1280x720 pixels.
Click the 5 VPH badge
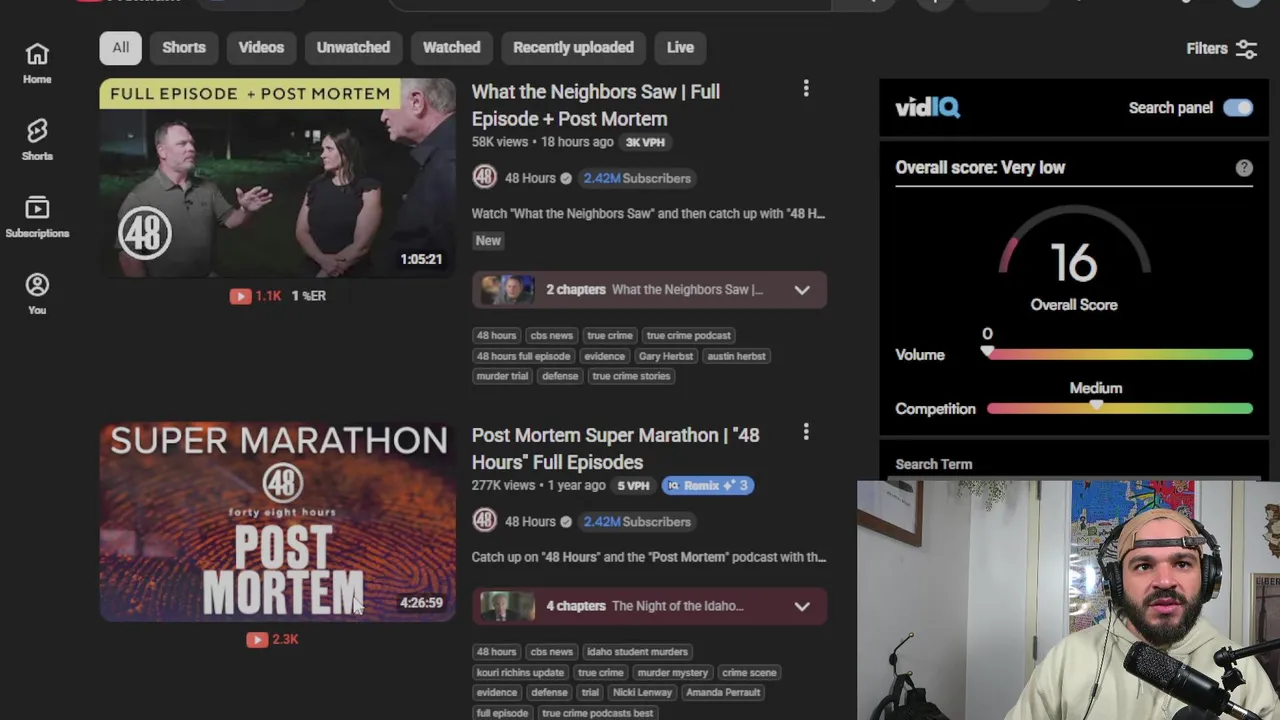tap(633, 485)
